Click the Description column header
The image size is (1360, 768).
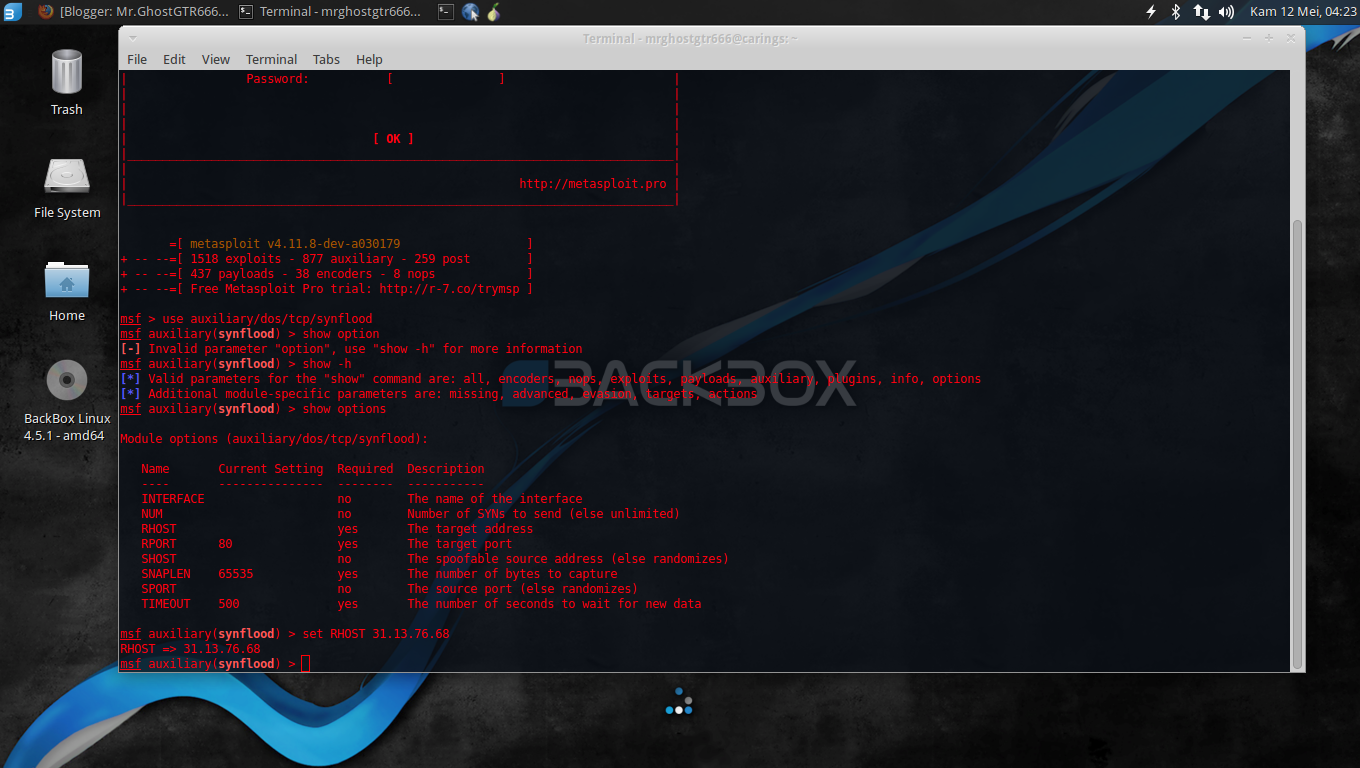click(446, 469)
